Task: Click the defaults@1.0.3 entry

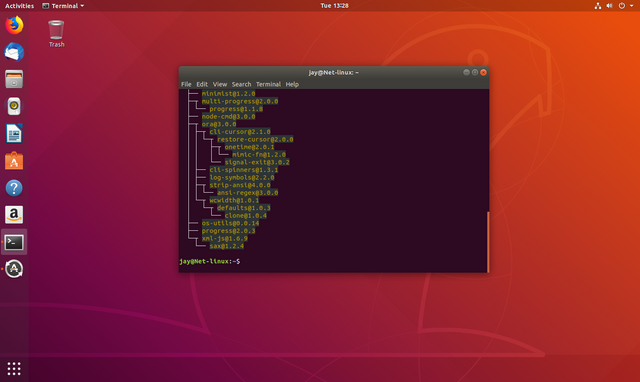Action: tap(244, 208)
